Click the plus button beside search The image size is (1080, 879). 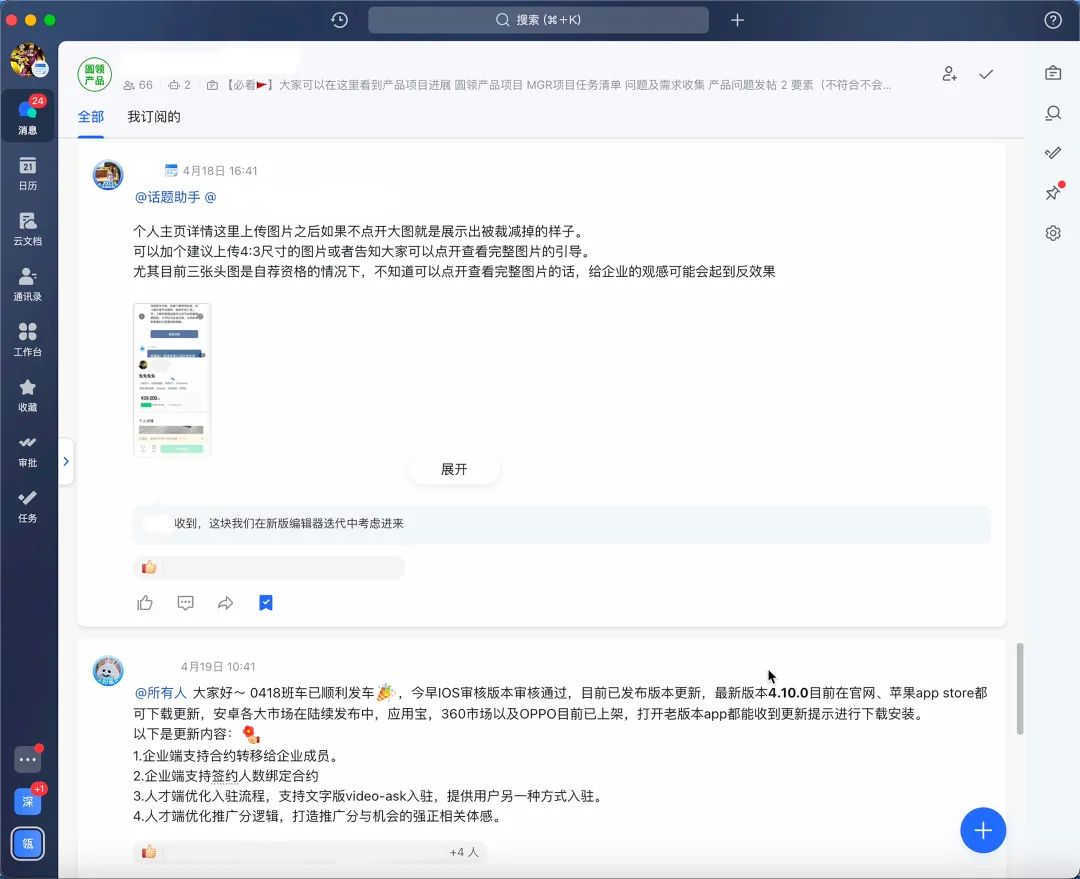[737, 20]
